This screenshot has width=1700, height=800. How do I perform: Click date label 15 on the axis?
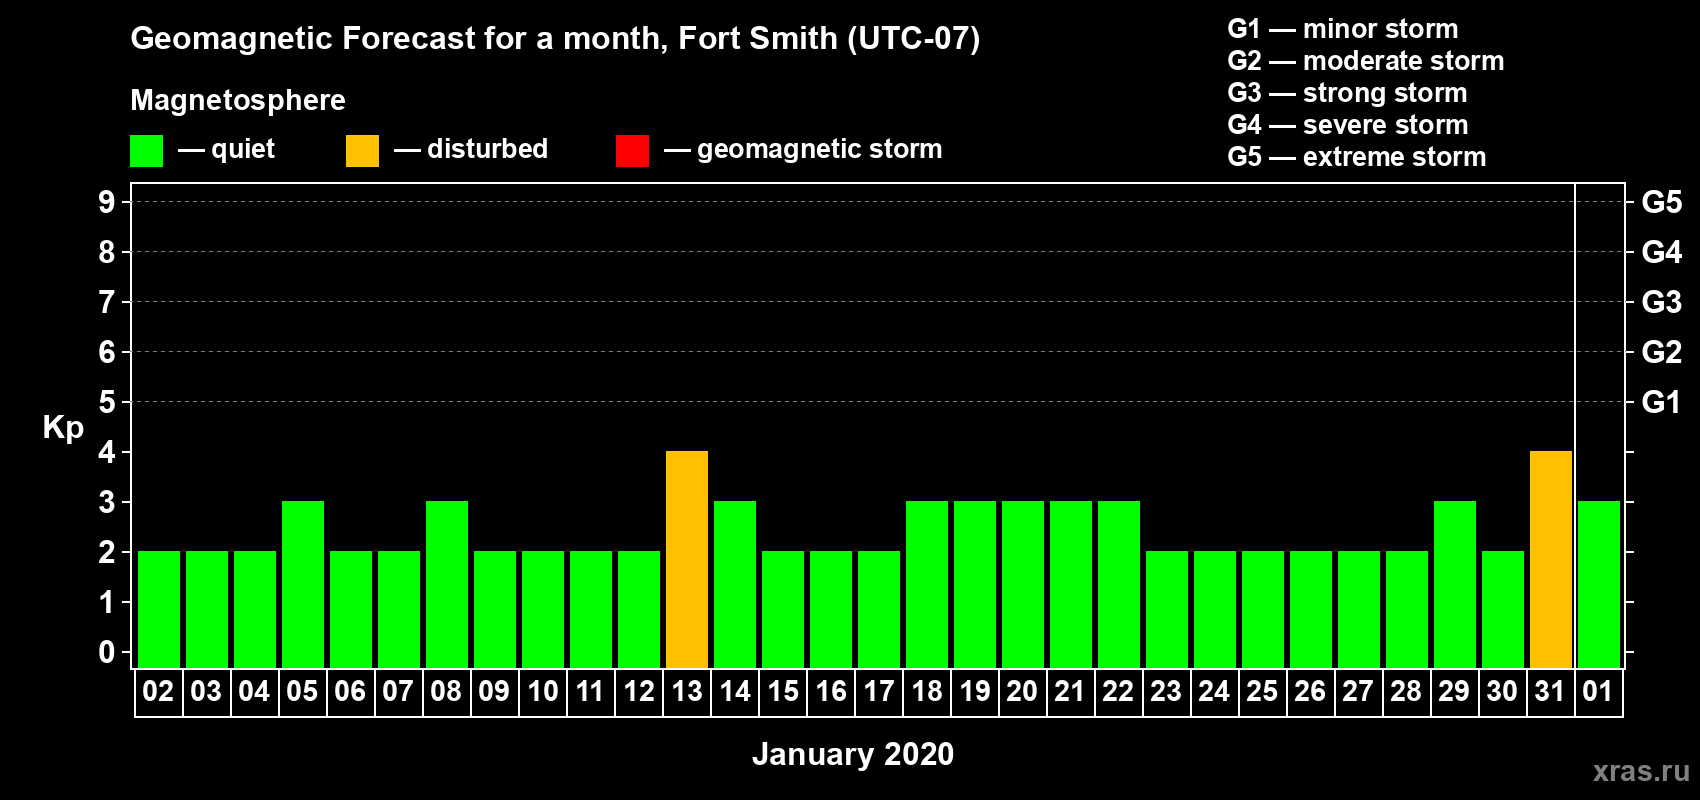[x=782, y=691]
